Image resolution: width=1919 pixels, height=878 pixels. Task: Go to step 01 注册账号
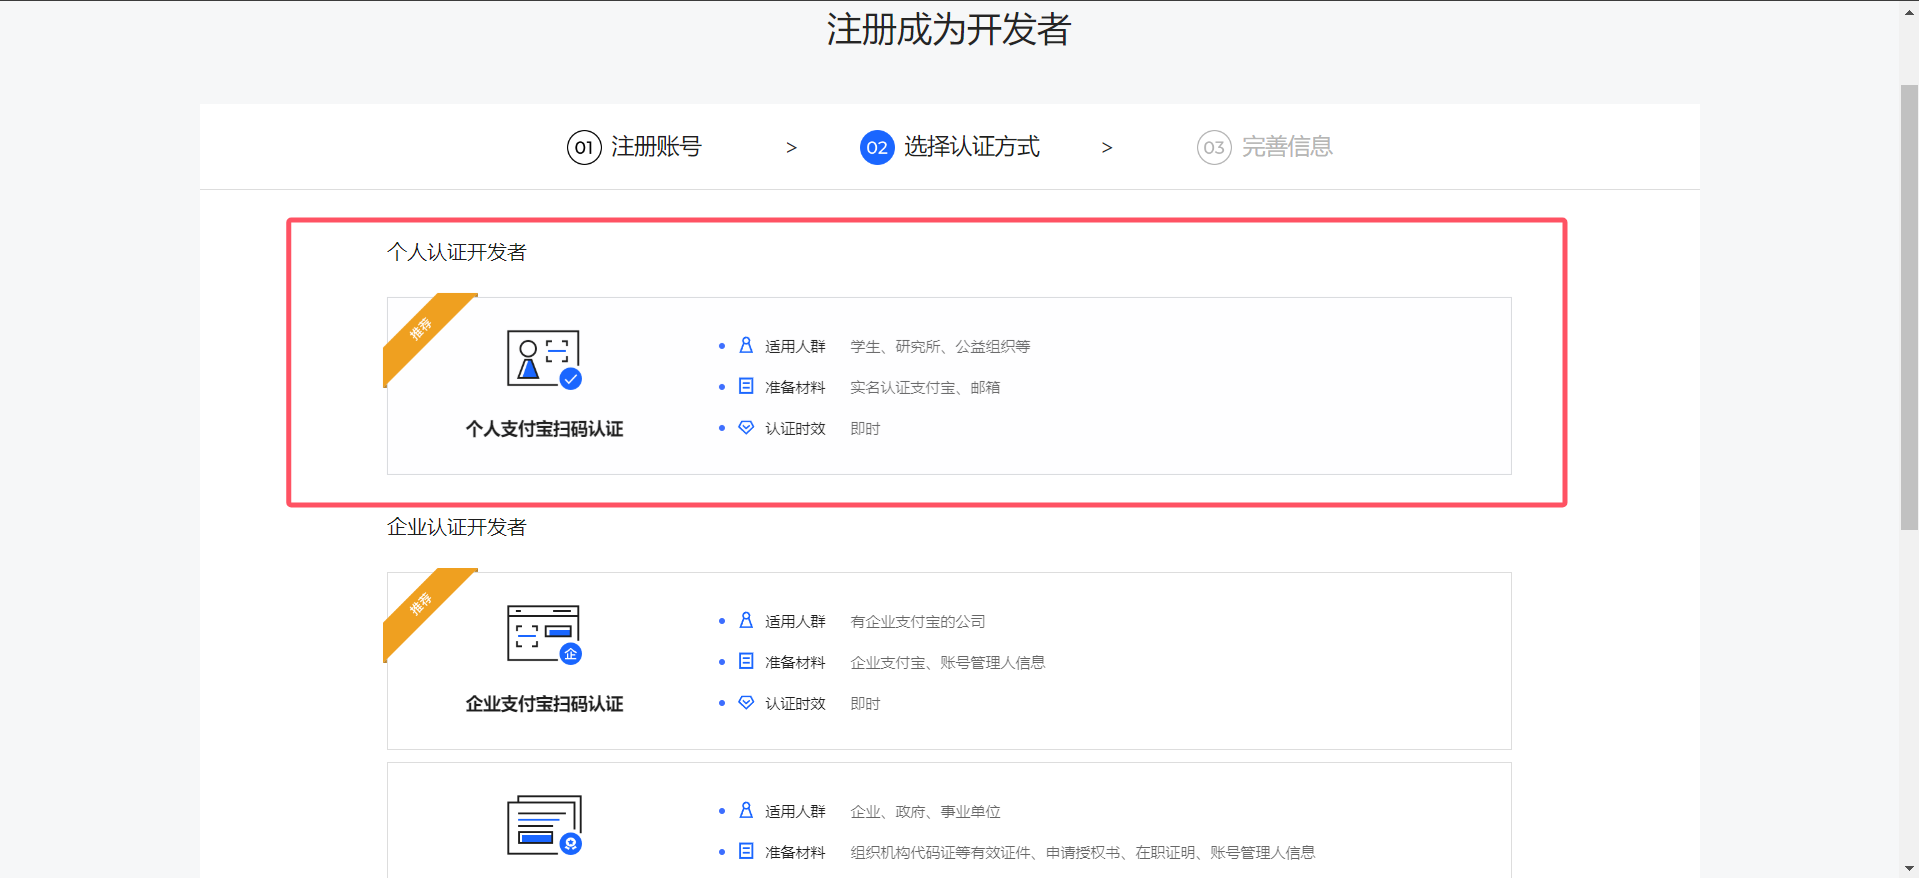pyautogui.click(x=635, y=147)
